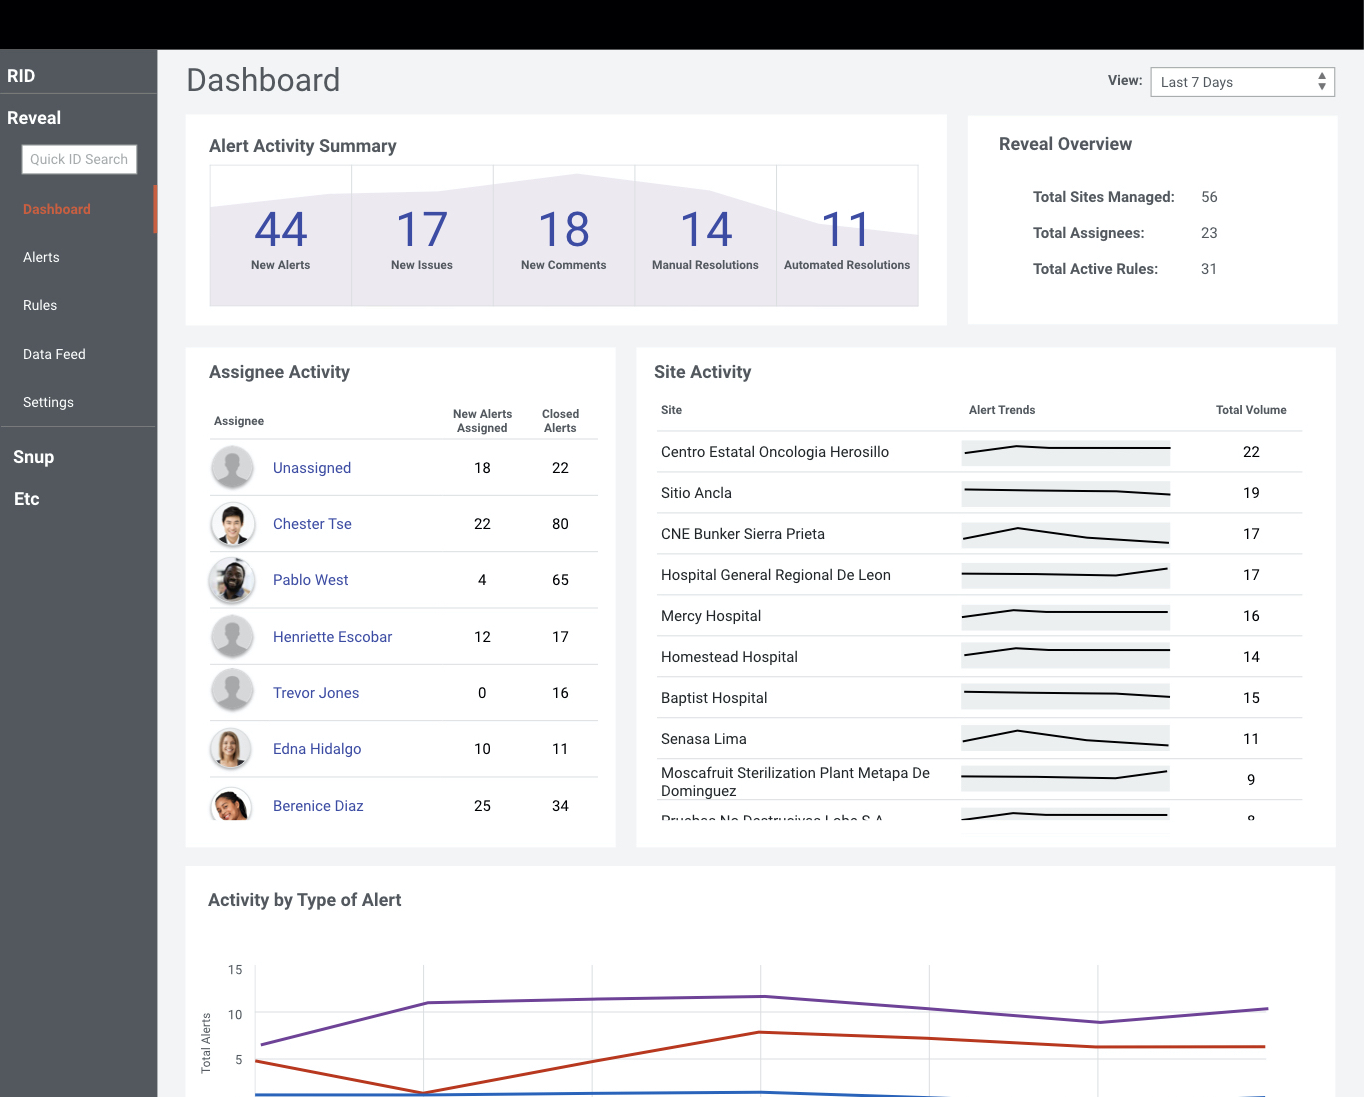
Task: Open the Last 7 Days view dropdown
Action: 1243,82
